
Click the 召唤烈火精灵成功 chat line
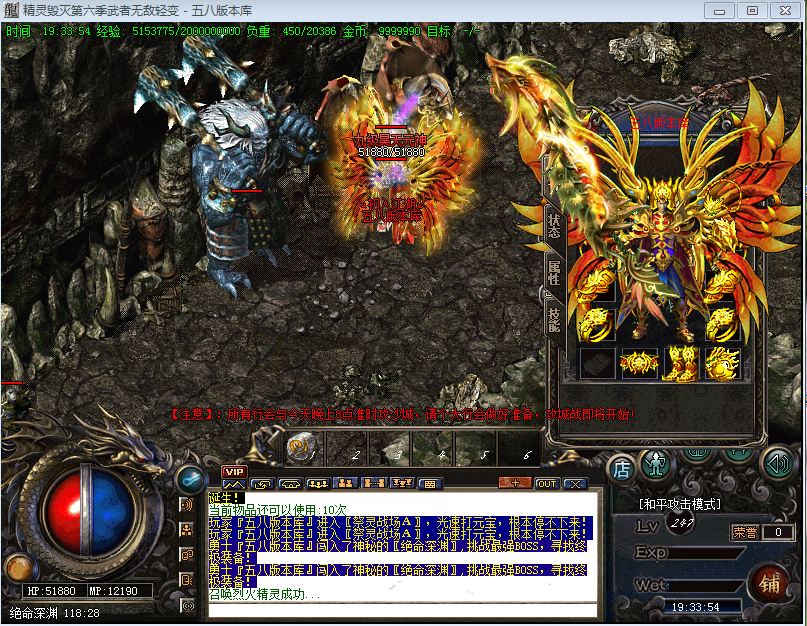pos(265,595)
